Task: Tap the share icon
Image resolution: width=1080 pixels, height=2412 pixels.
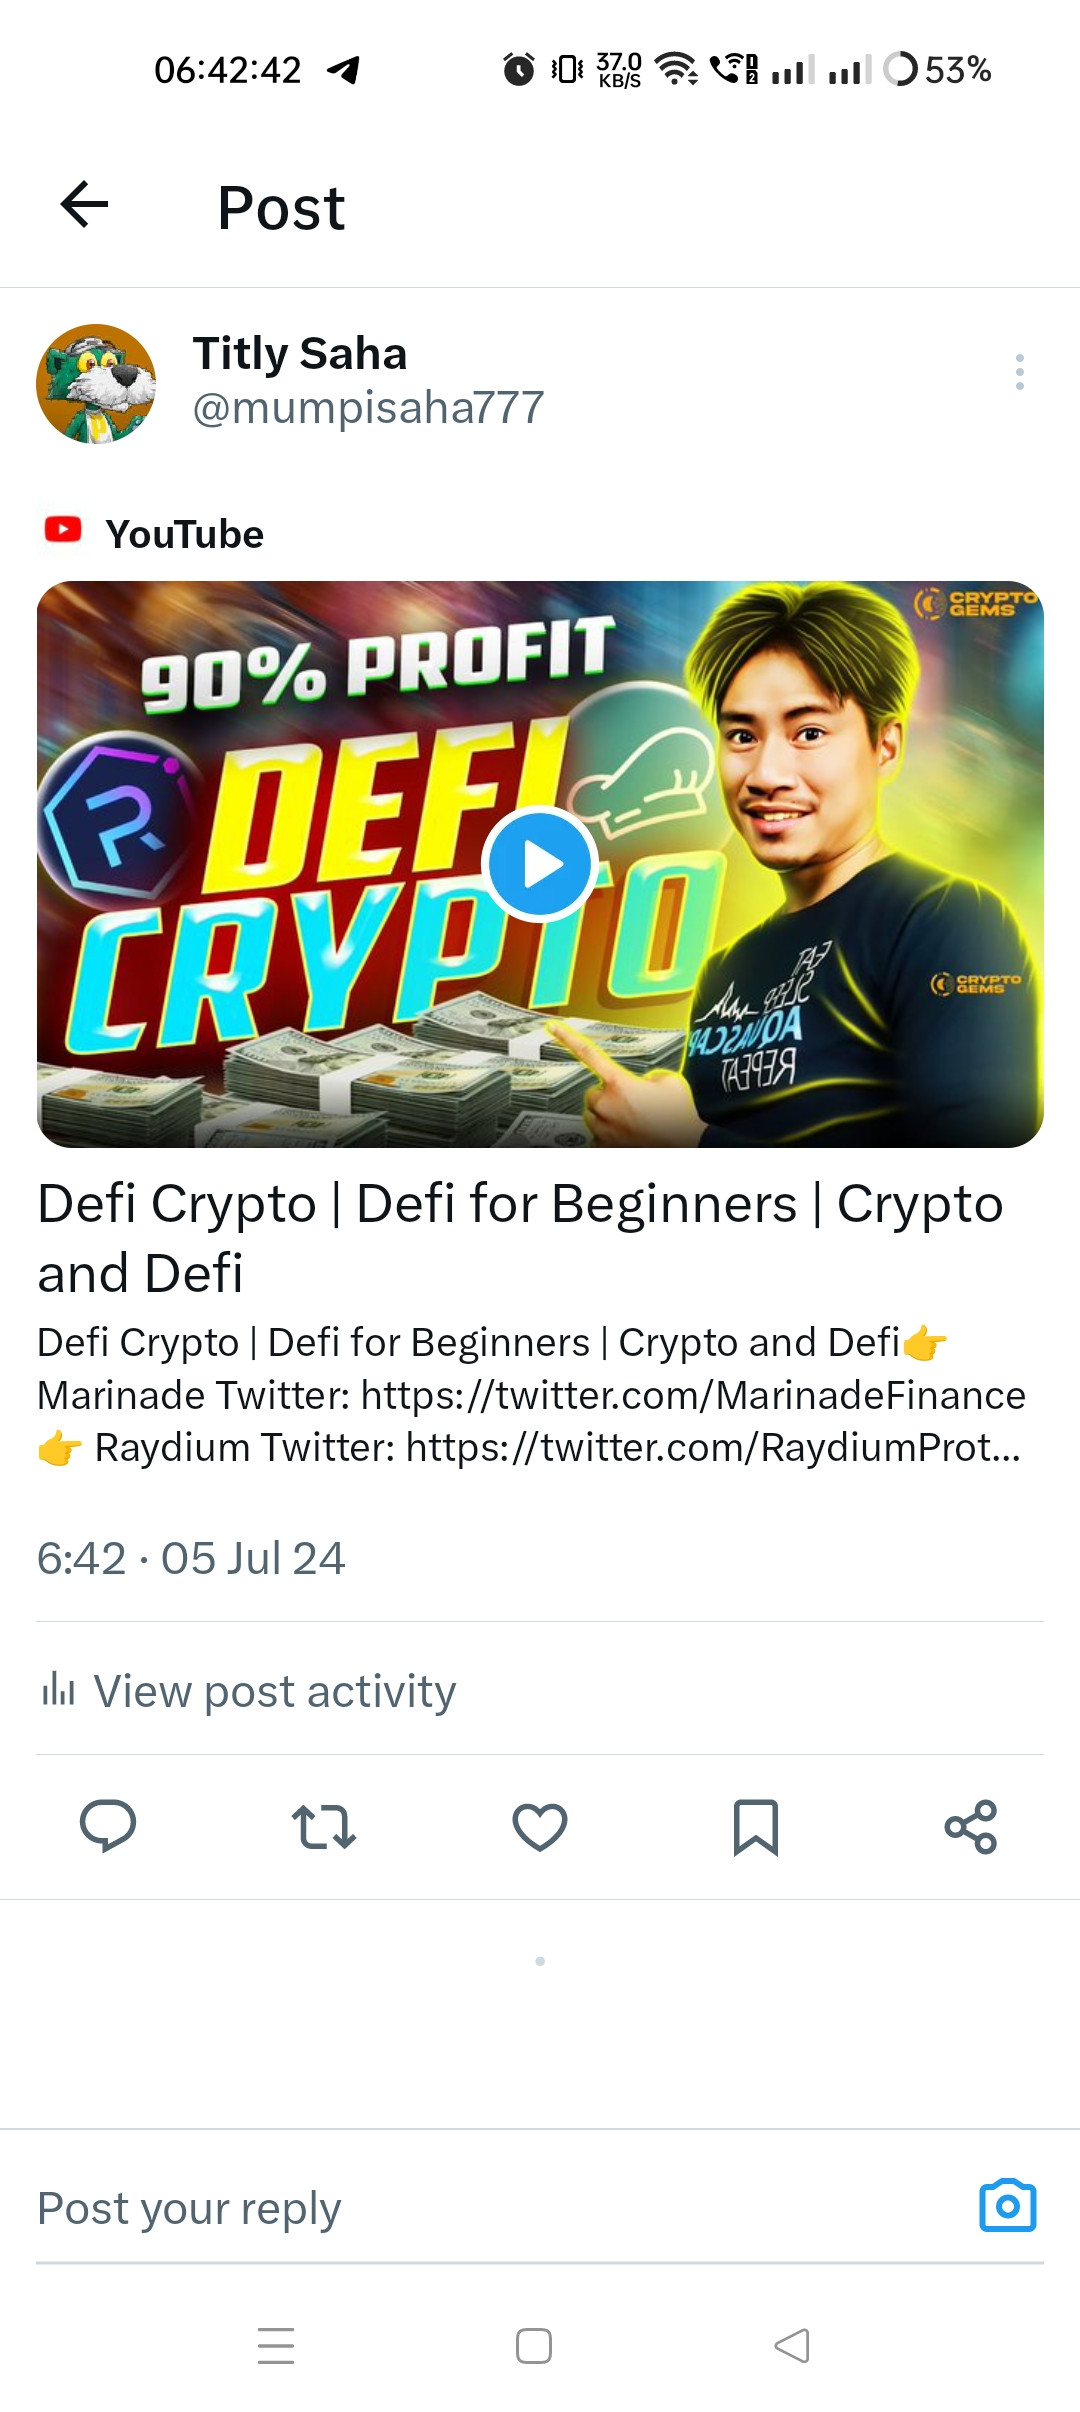Action: point(971,1827)
